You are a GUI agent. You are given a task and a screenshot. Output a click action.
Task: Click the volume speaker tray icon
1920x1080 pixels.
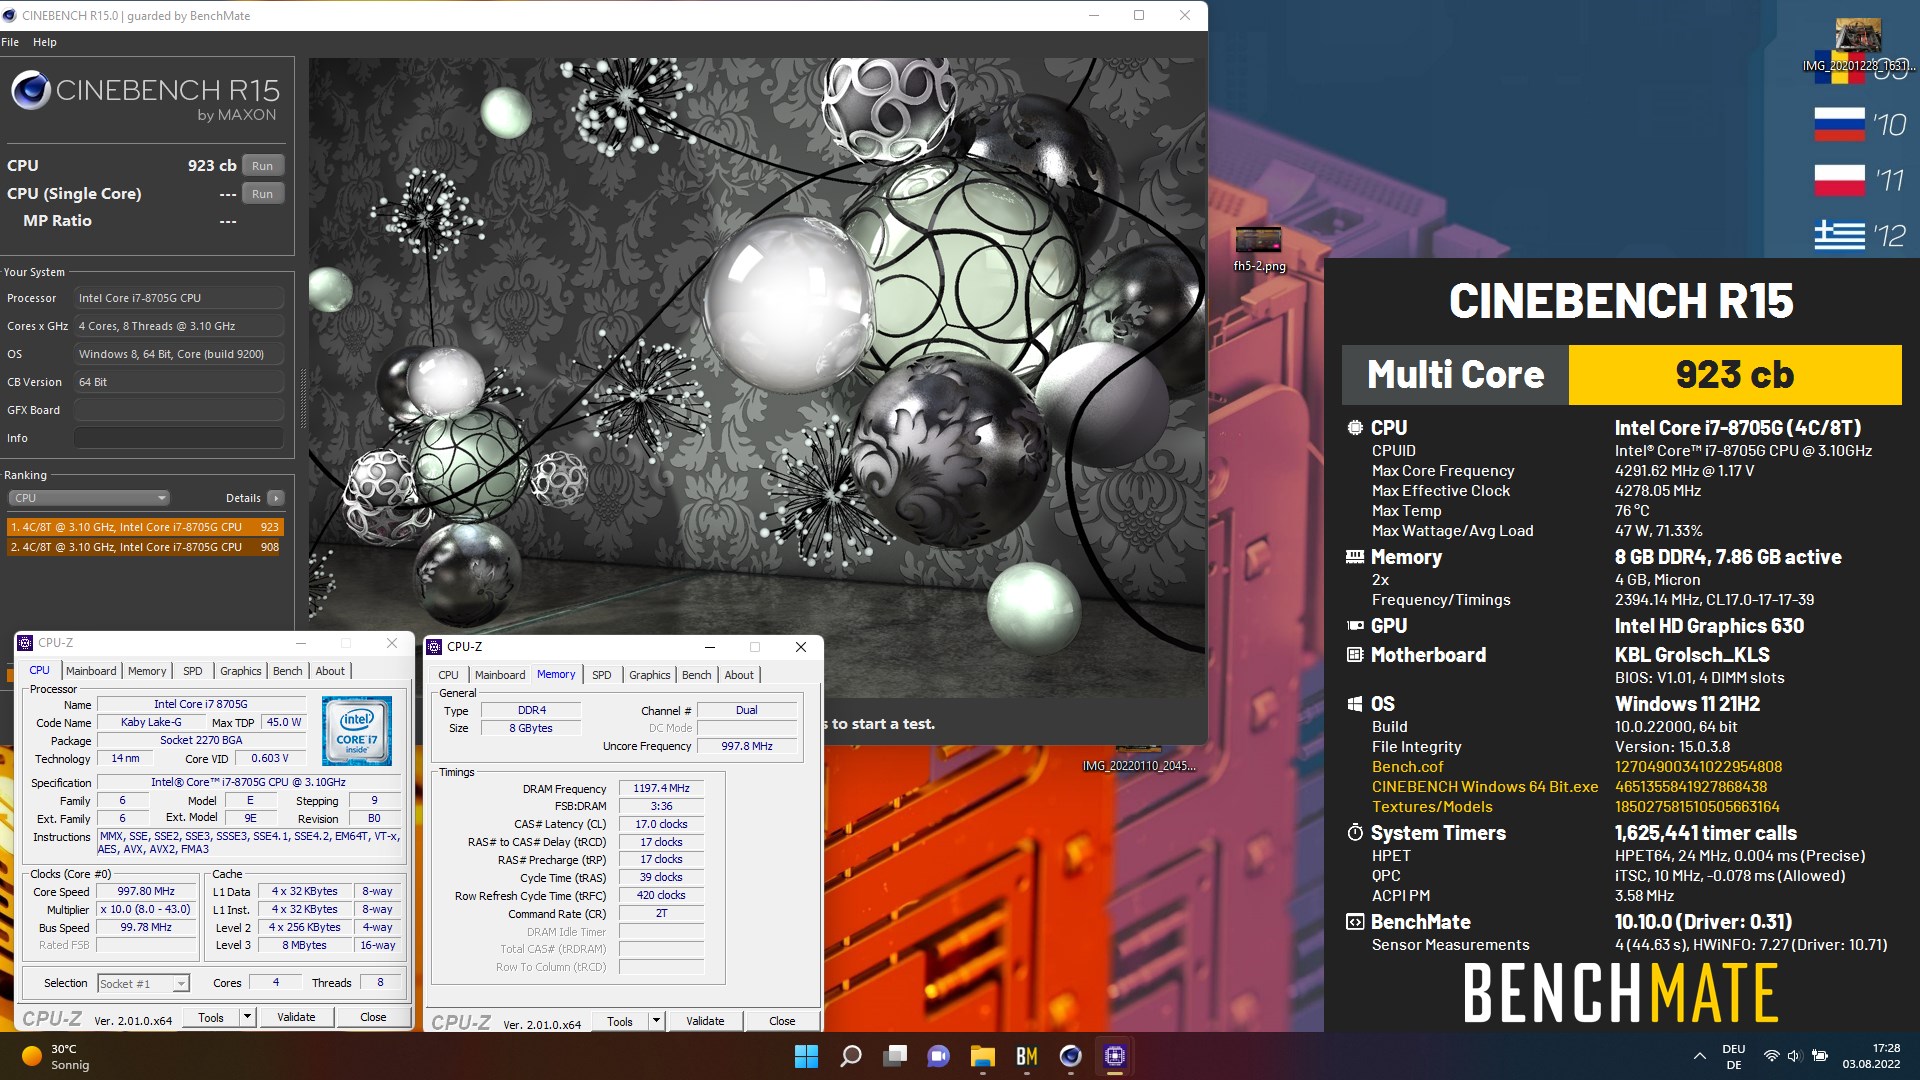tap(1793, 1056)
